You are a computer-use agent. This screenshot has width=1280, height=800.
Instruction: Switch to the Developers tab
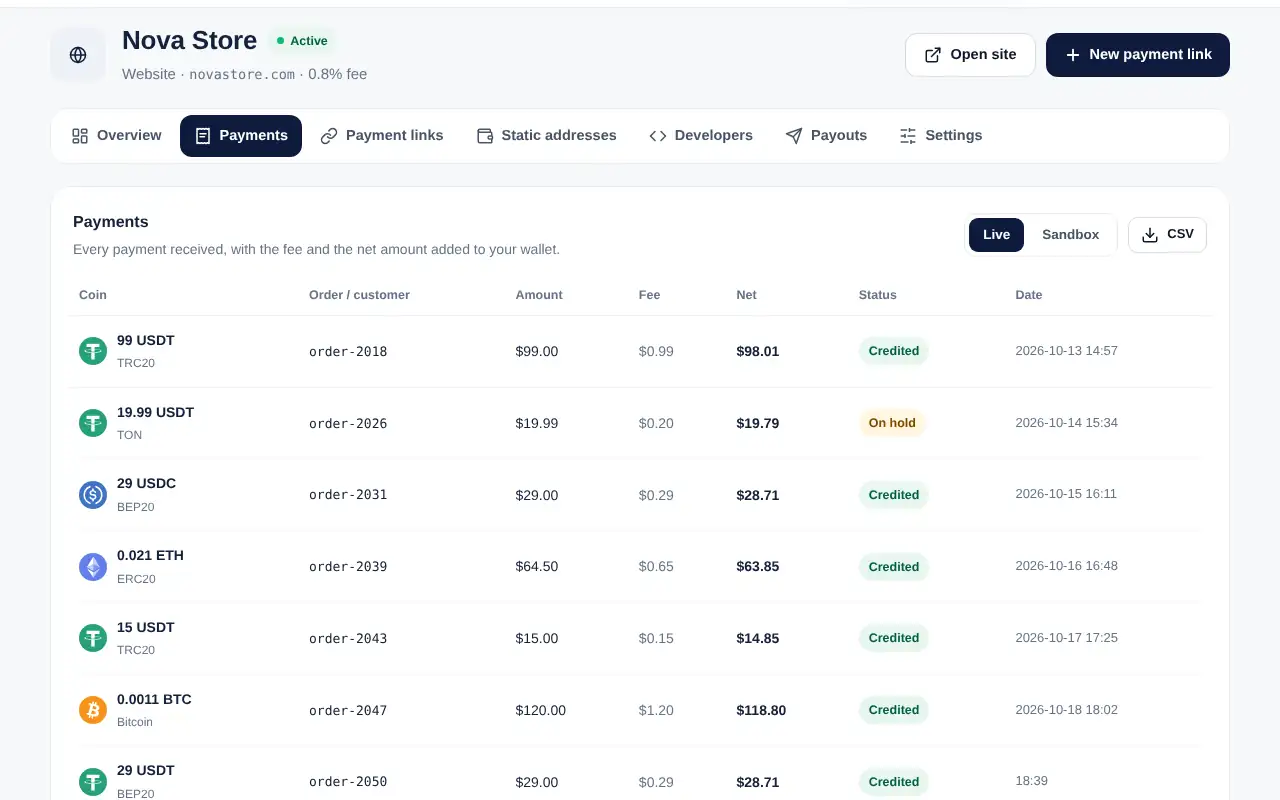point(701,136)
